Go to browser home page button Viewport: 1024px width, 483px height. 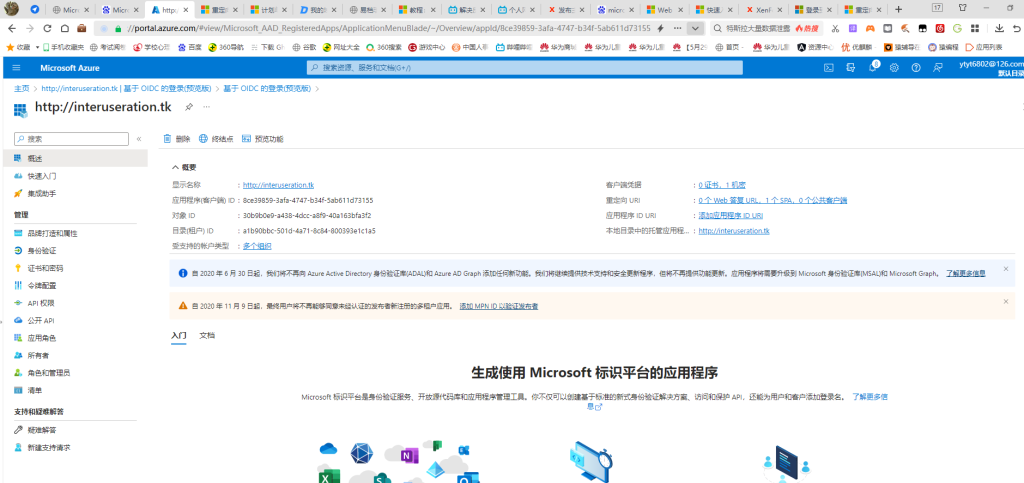tap(65, 29)
